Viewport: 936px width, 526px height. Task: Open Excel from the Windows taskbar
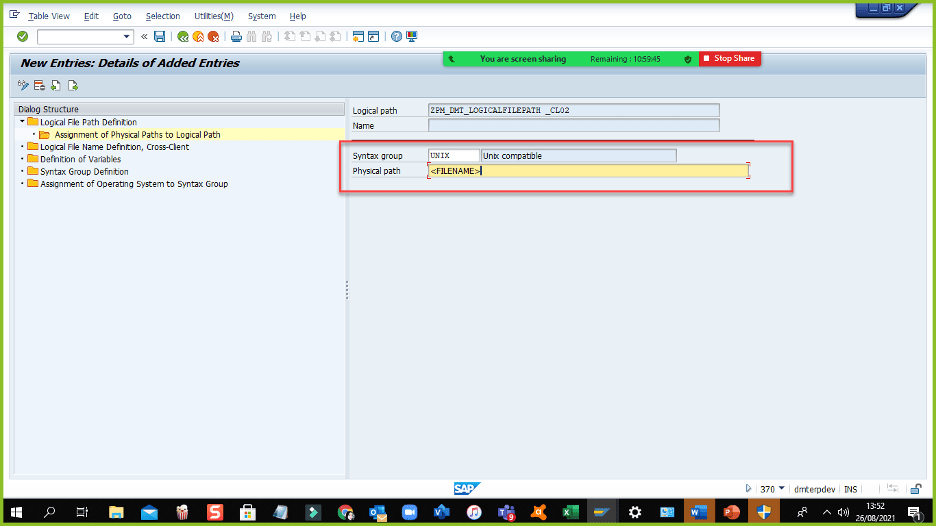[x=569, y=512]
